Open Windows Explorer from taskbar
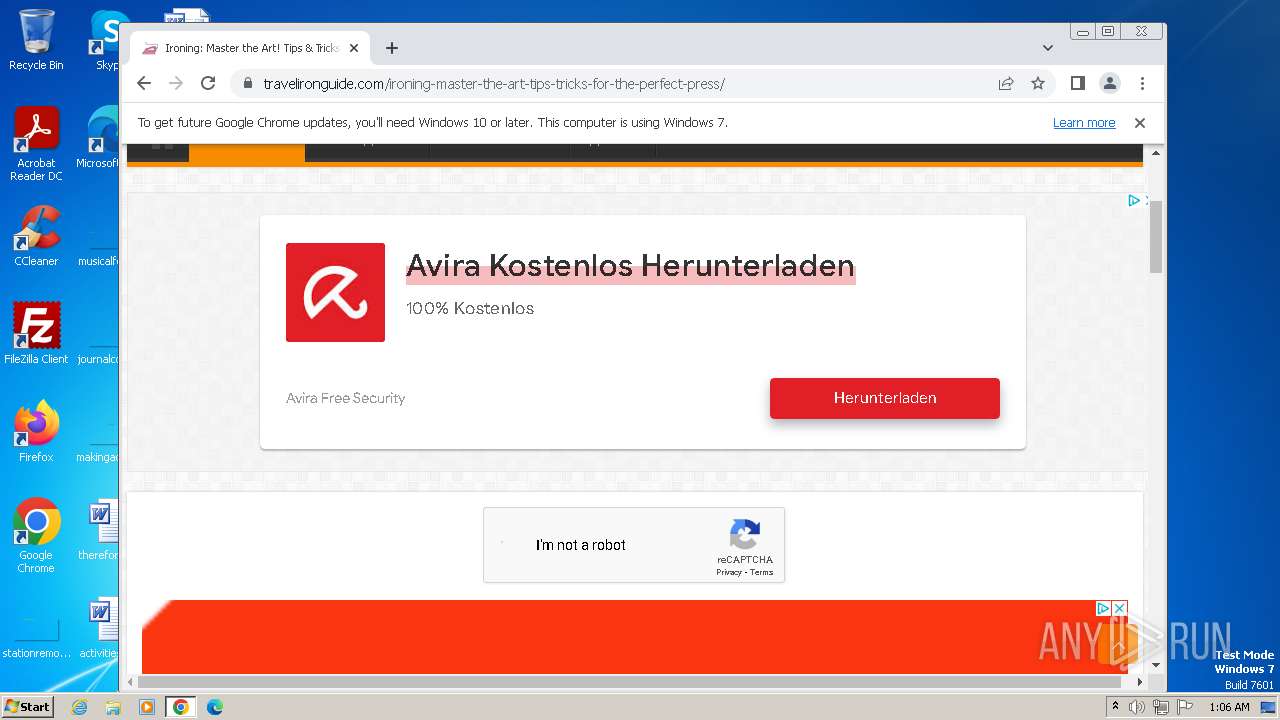 [x=113, y=707]
